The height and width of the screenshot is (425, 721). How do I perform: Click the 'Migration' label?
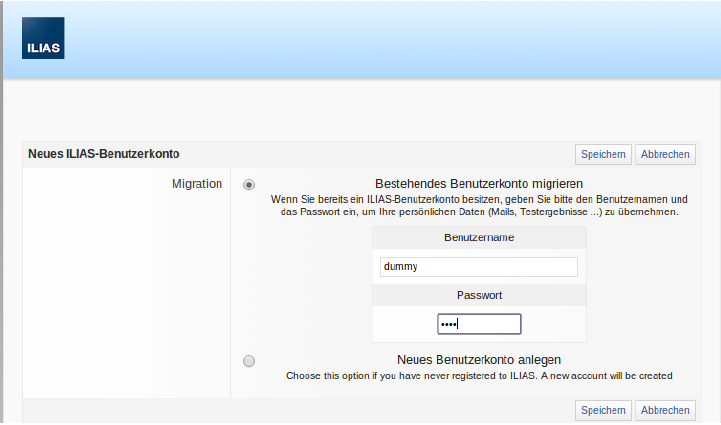[197, 184]
